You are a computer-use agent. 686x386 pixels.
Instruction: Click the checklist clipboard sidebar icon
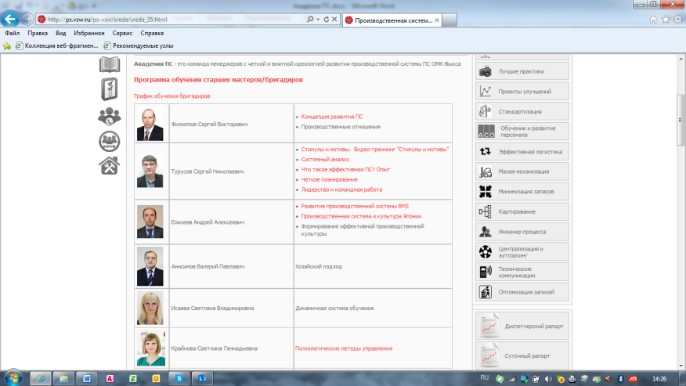coord(109,89)
